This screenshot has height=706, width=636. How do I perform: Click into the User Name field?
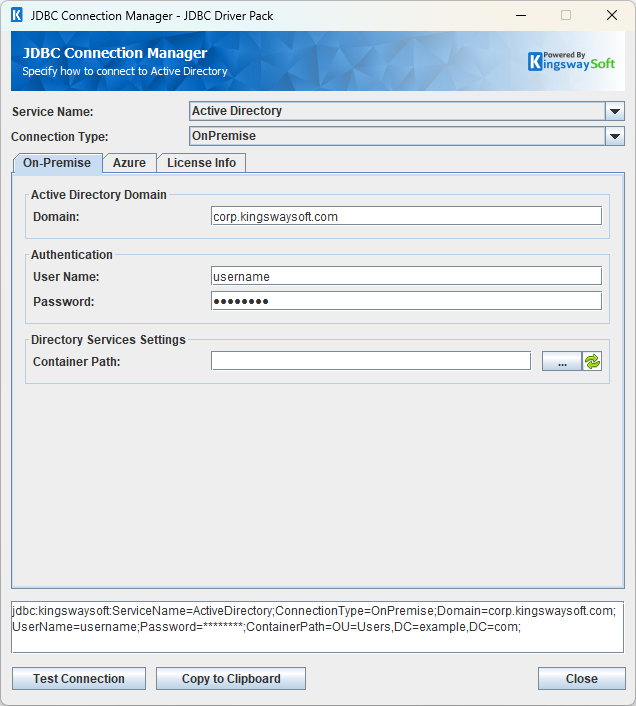(406, 276)
